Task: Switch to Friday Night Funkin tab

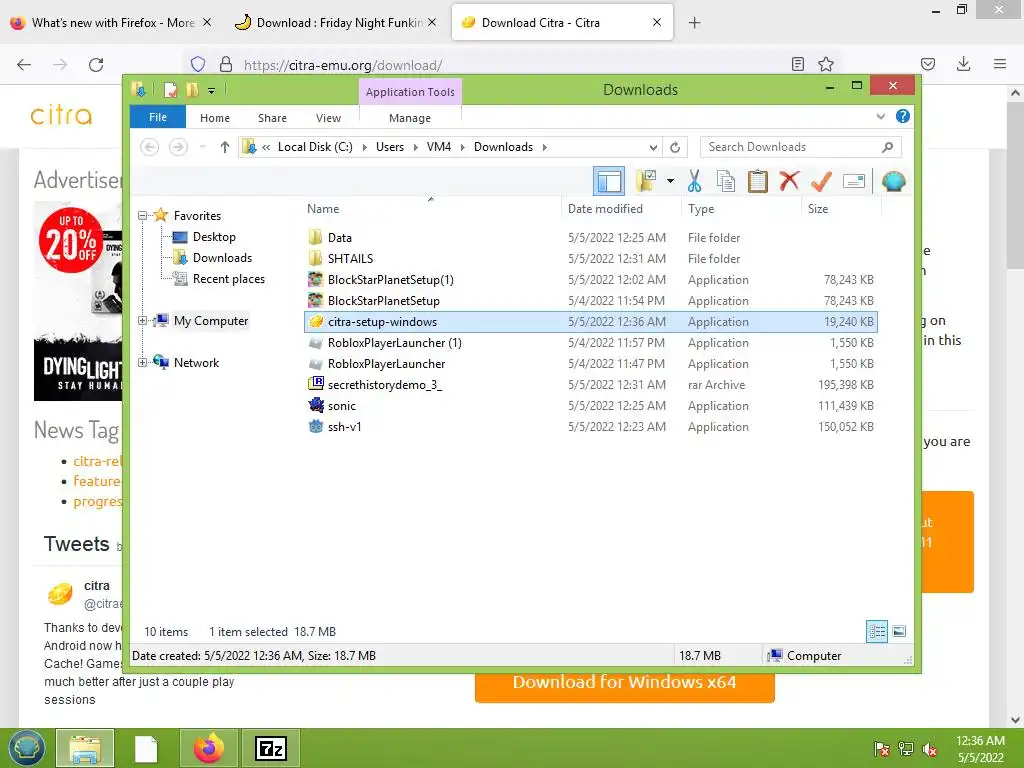Action: click(336, 23)
